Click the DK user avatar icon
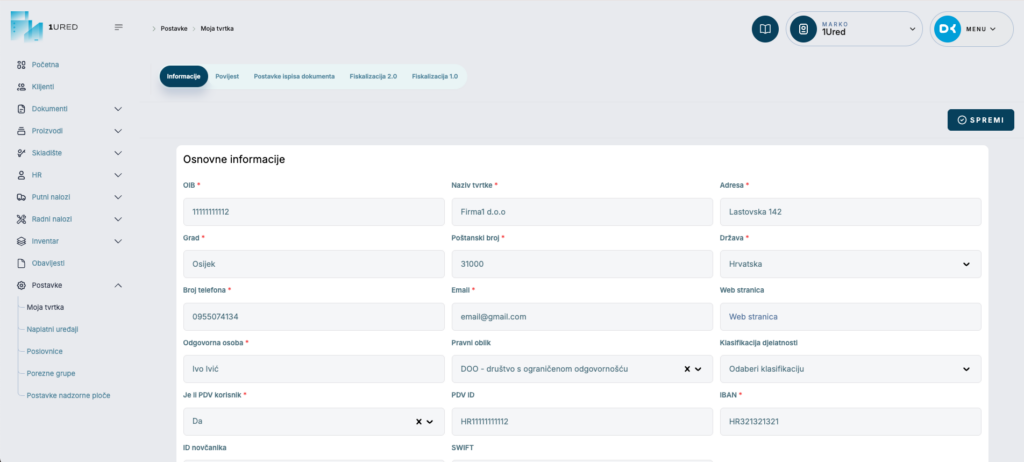1024x462 pixels. 947,29
